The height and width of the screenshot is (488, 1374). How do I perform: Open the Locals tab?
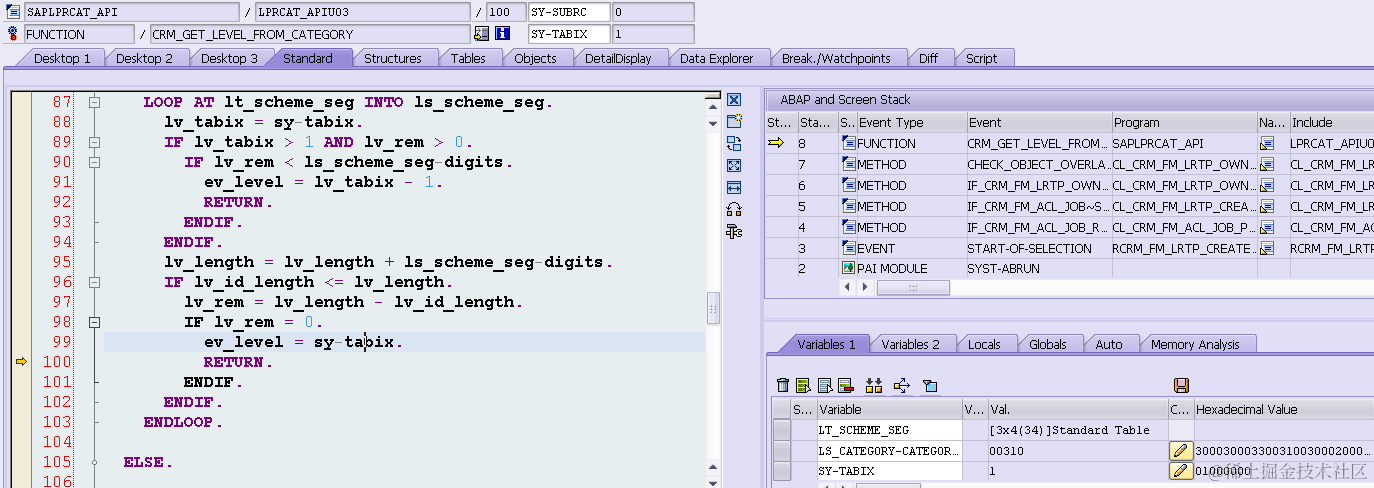coord(984,344)
